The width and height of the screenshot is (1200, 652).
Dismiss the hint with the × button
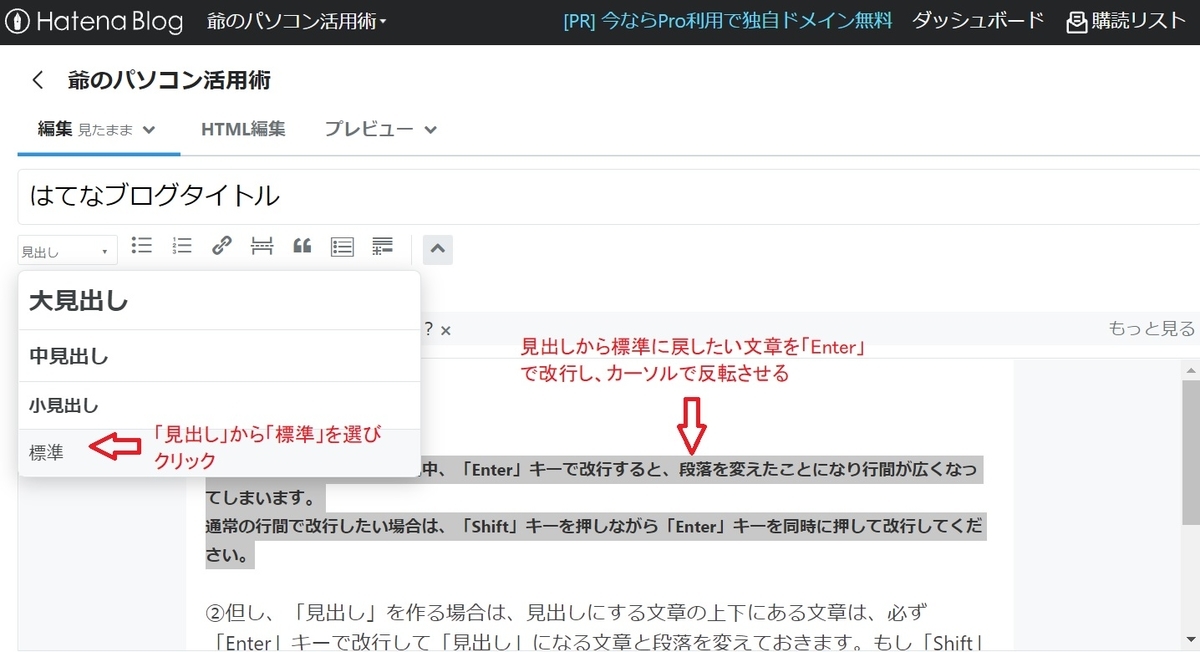[x=446, y=330]
